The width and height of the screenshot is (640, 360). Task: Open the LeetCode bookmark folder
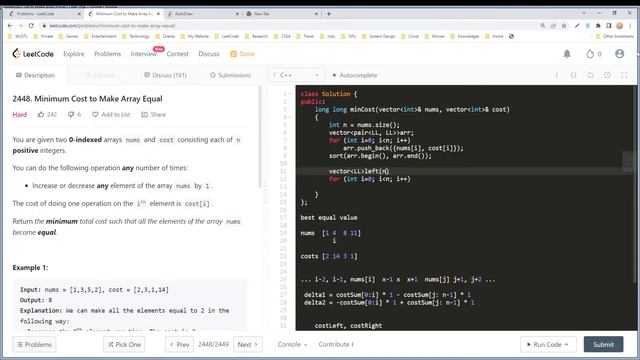227,36
